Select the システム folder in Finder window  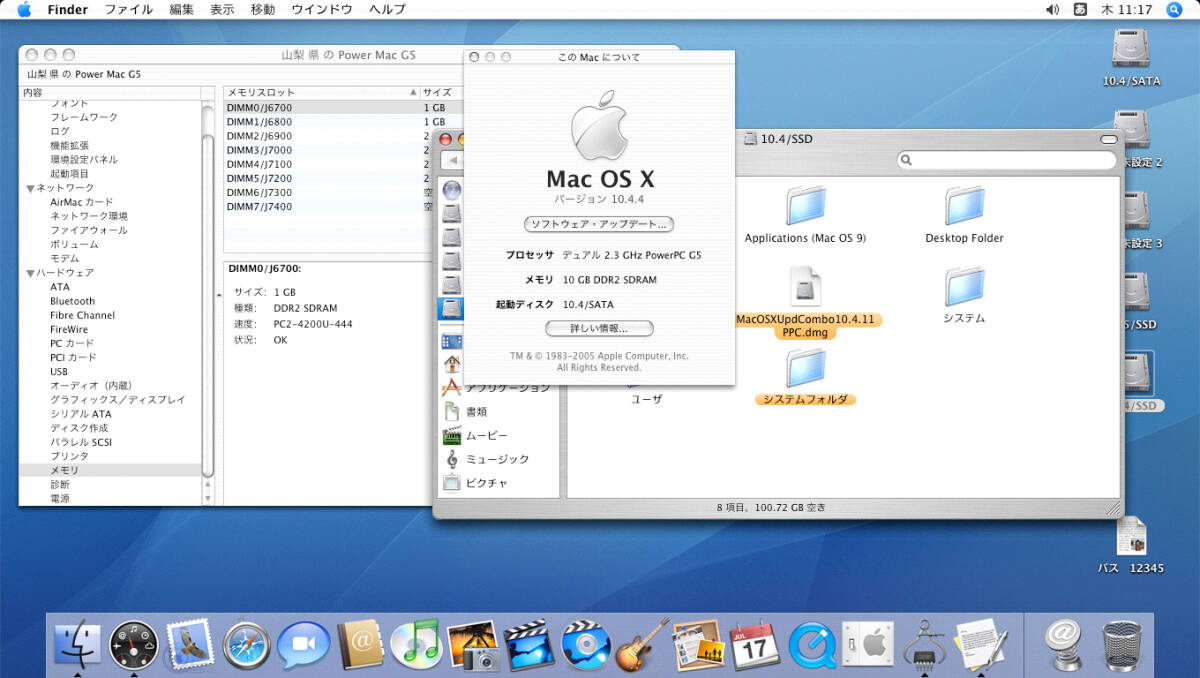[x=964, y=295]
